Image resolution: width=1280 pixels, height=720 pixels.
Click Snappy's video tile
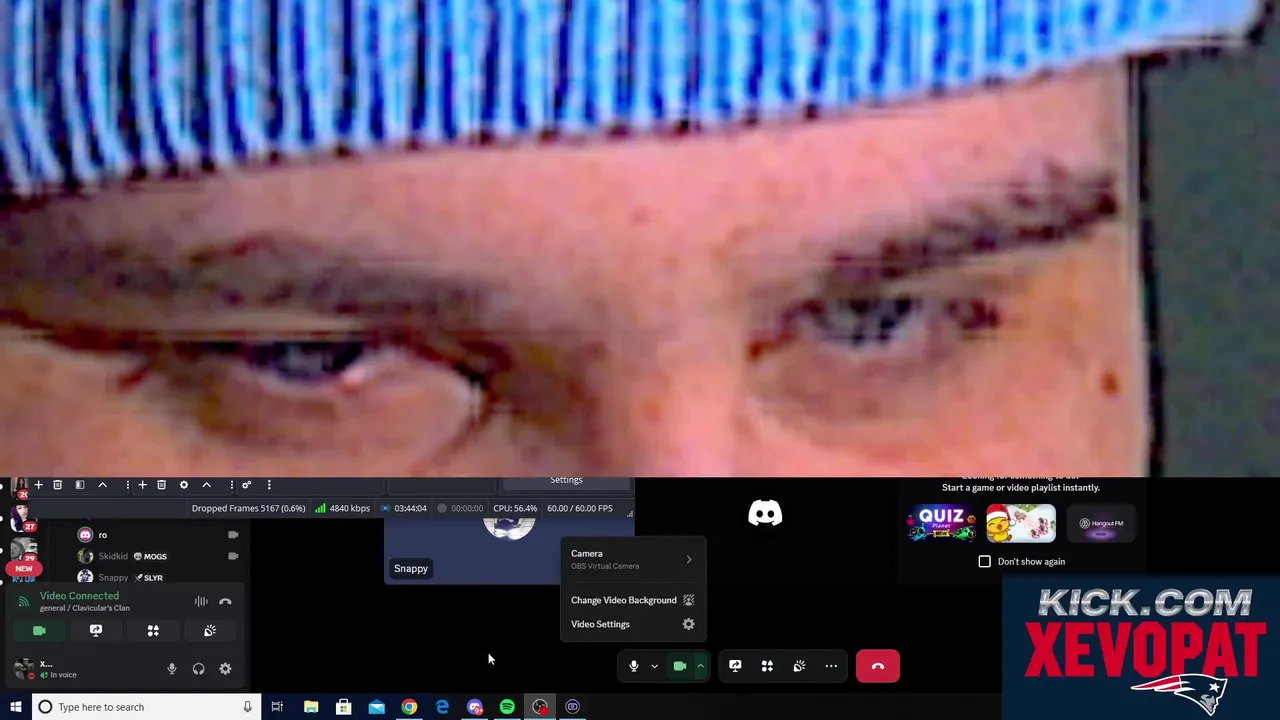click(x=472, y=550)
